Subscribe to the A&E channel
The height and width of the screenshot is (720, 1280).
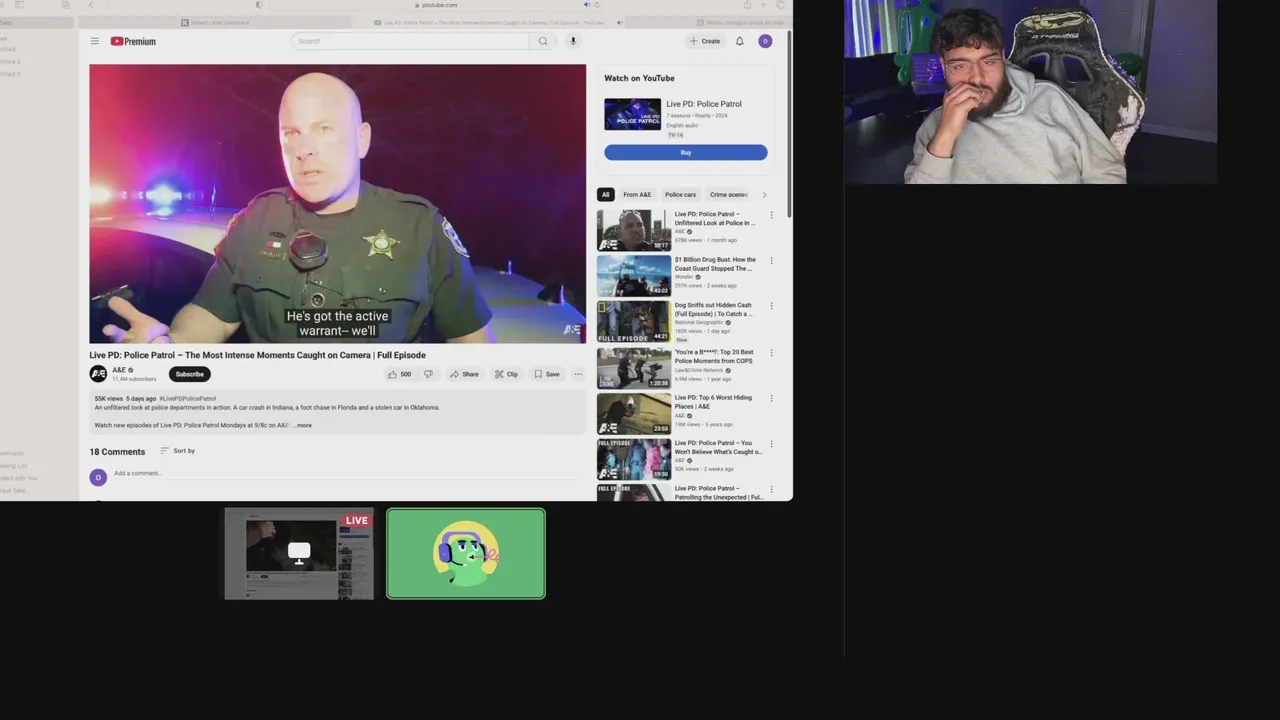(x=189, y=374)
